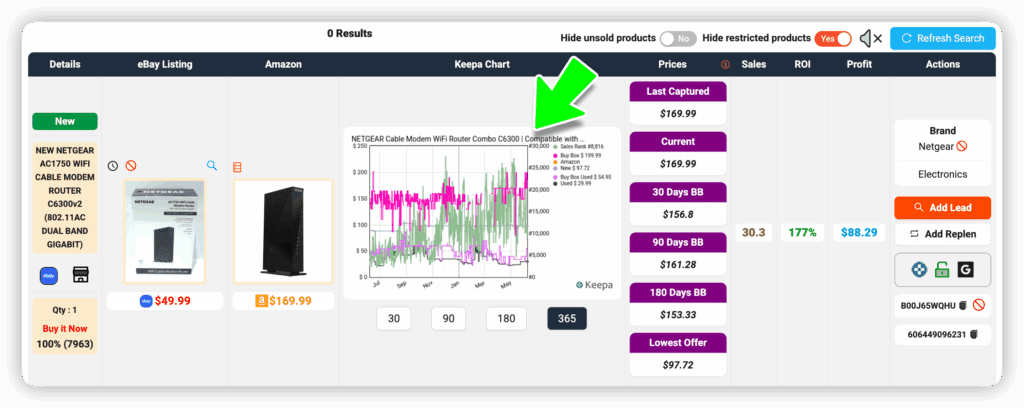Viewport: 1024px width, 408px height.
Task: Click the green open padlock icon
Action: point(941,270)
